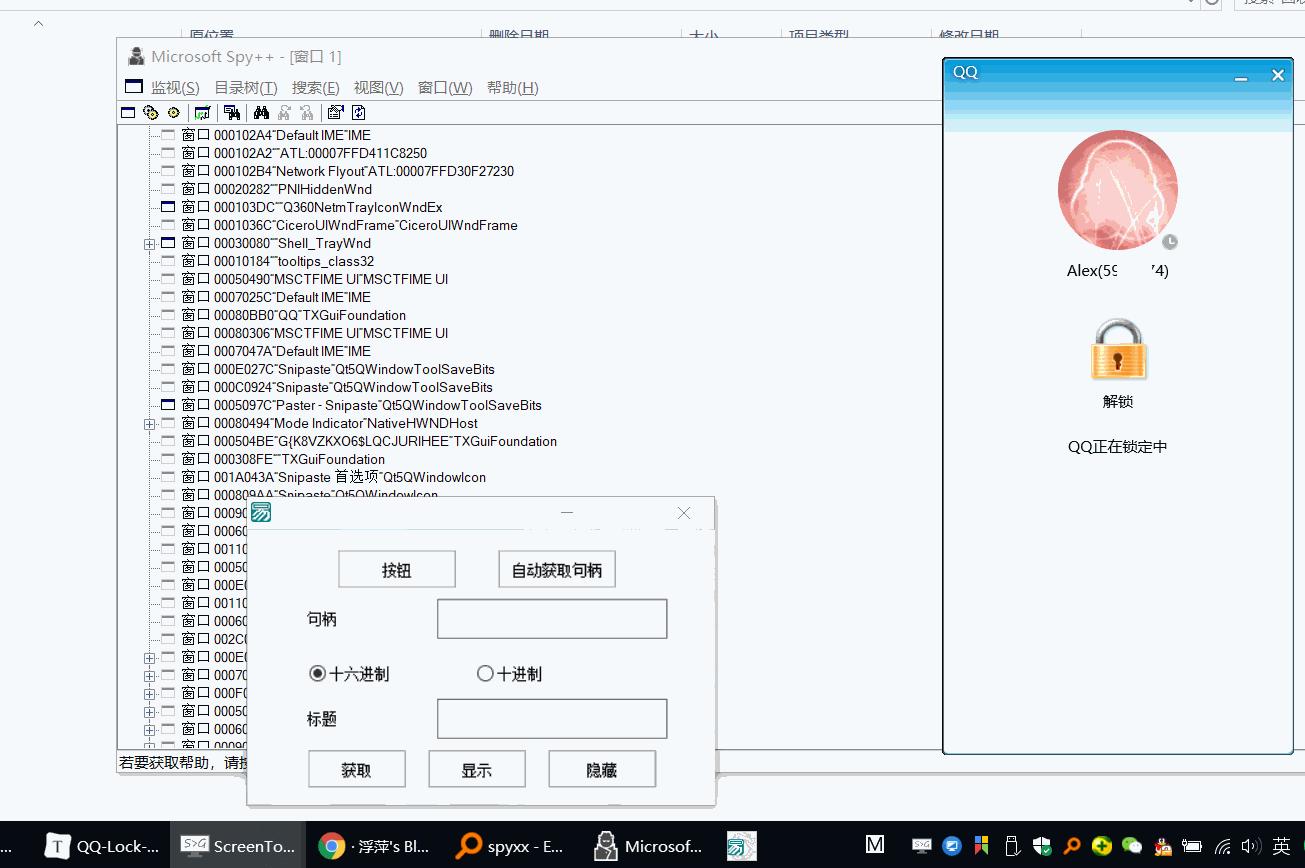This screenshot has width=1305, height=868.
Task: Launch the Log Messages toolbar tool
Action: (201, 112)
